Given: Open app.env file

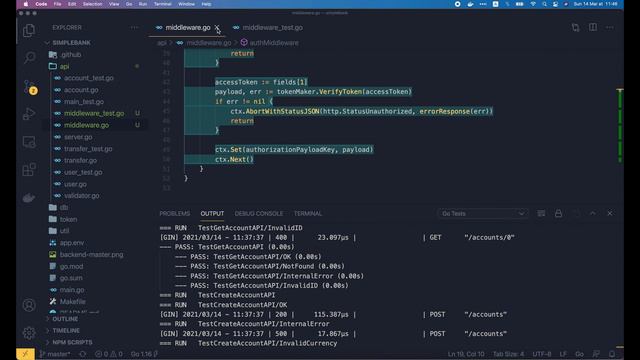Looking at the screenshot, I should coord(72,242).
